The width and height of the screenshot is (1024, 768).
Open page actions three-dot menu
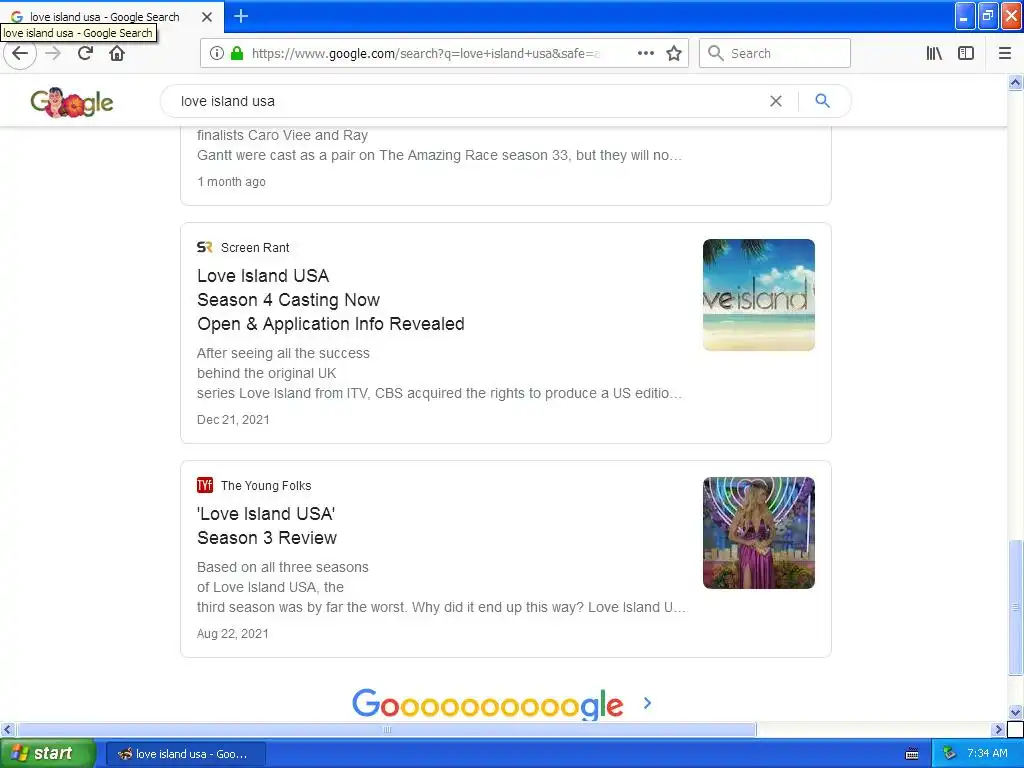(645, 54)
